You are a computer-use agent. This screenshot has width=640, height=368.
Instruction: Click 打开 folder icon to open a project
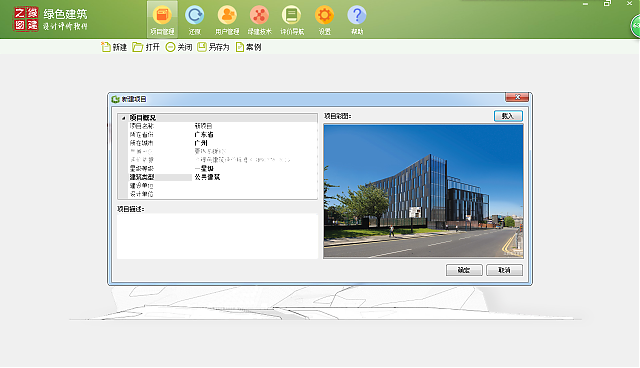coord(146,47)
